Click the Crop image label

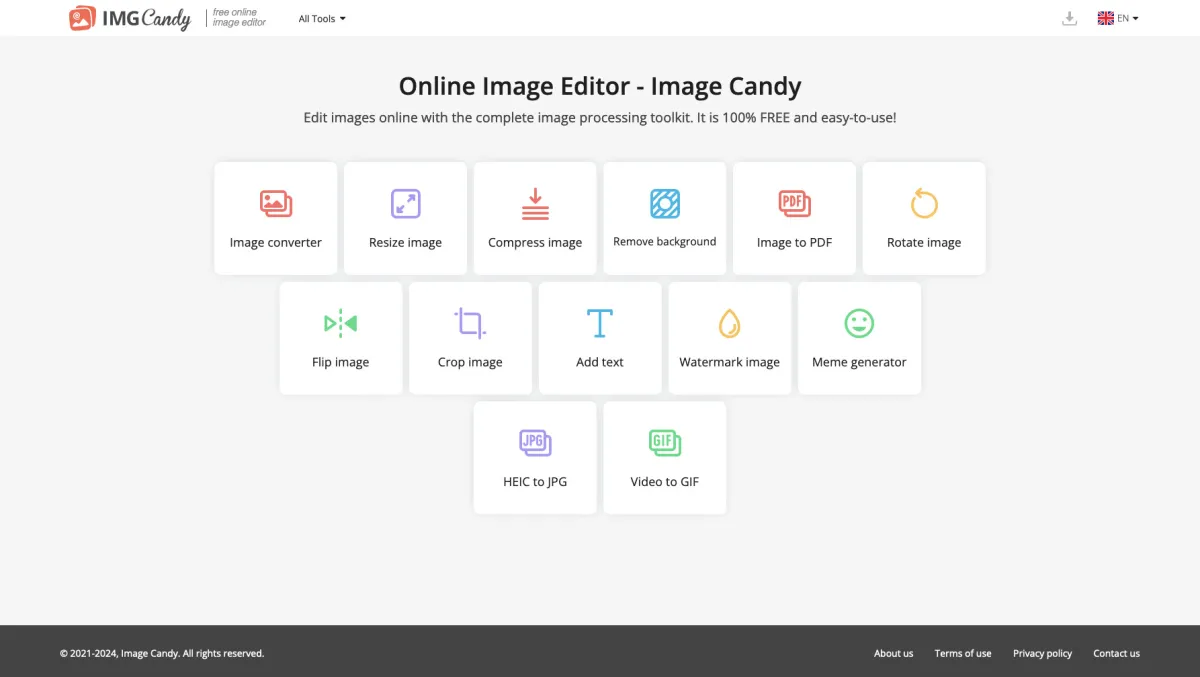(470, 362)
